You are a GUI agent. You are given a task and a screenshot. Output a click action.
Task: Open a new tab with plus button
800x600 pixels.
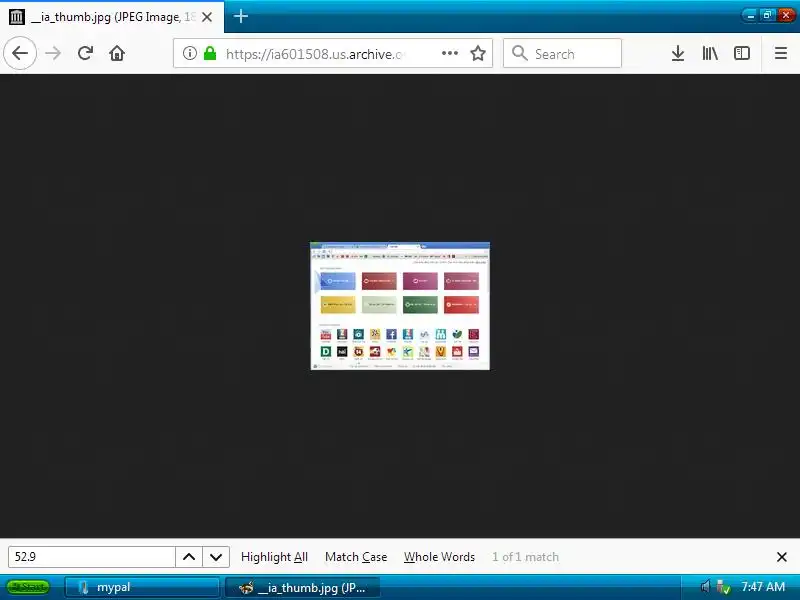(x=240, y=16)
